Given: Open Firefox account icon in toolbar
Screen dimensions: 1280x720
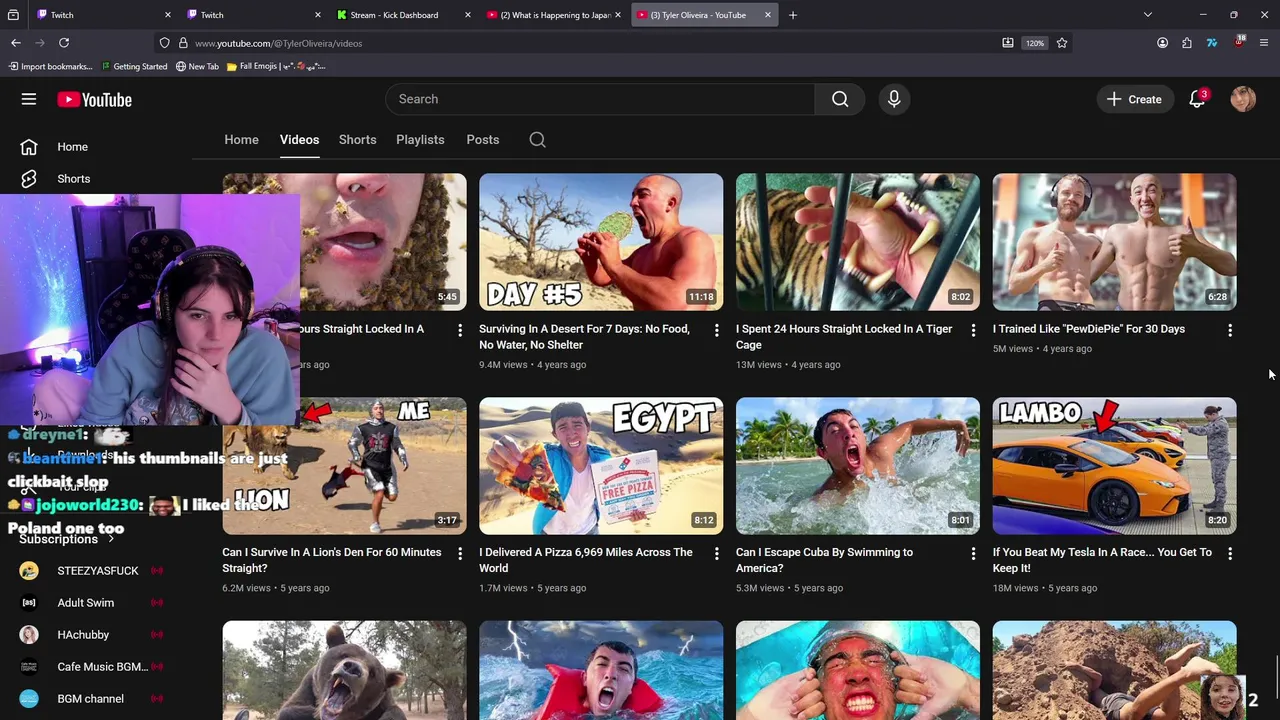Looking at the screenshot, I should (x=1162, y=43).
